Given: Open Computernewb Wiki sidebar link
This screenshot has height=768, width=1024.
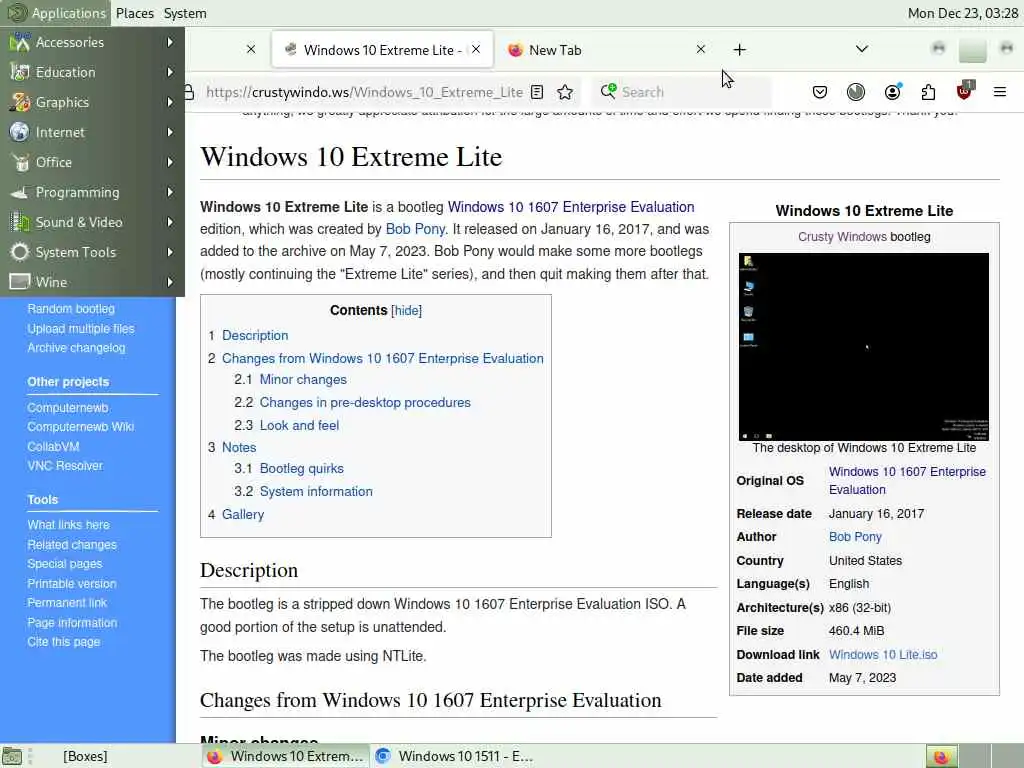Looking at the screenshot, I should coord(80,426).
